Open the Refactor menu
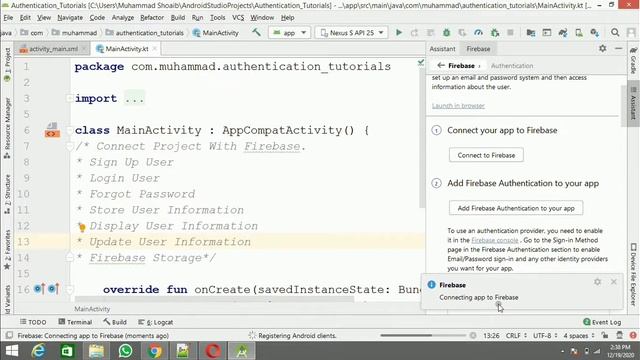This screenshot has width=640, height=360. pyautogui.click(x=152, y=18)
